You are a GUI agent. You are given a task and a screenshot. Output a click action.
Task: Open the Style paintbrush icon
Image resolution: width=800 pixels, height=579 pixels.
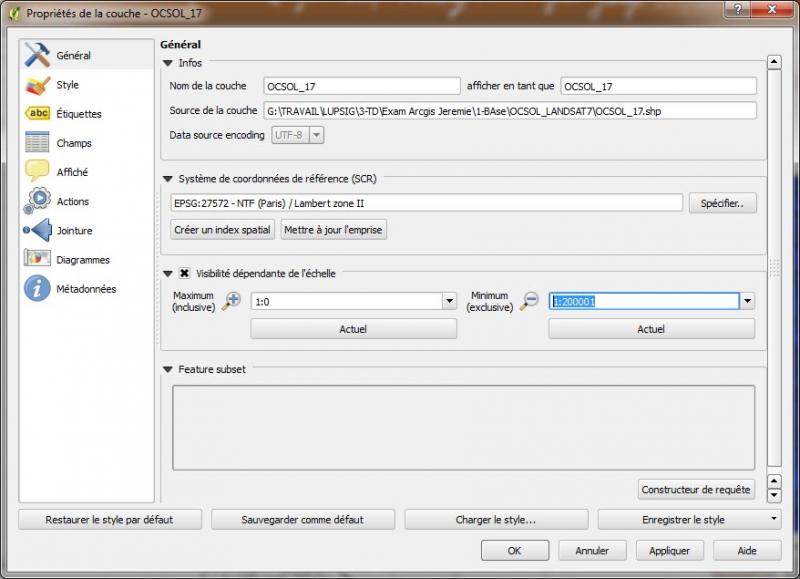point(38,85)
